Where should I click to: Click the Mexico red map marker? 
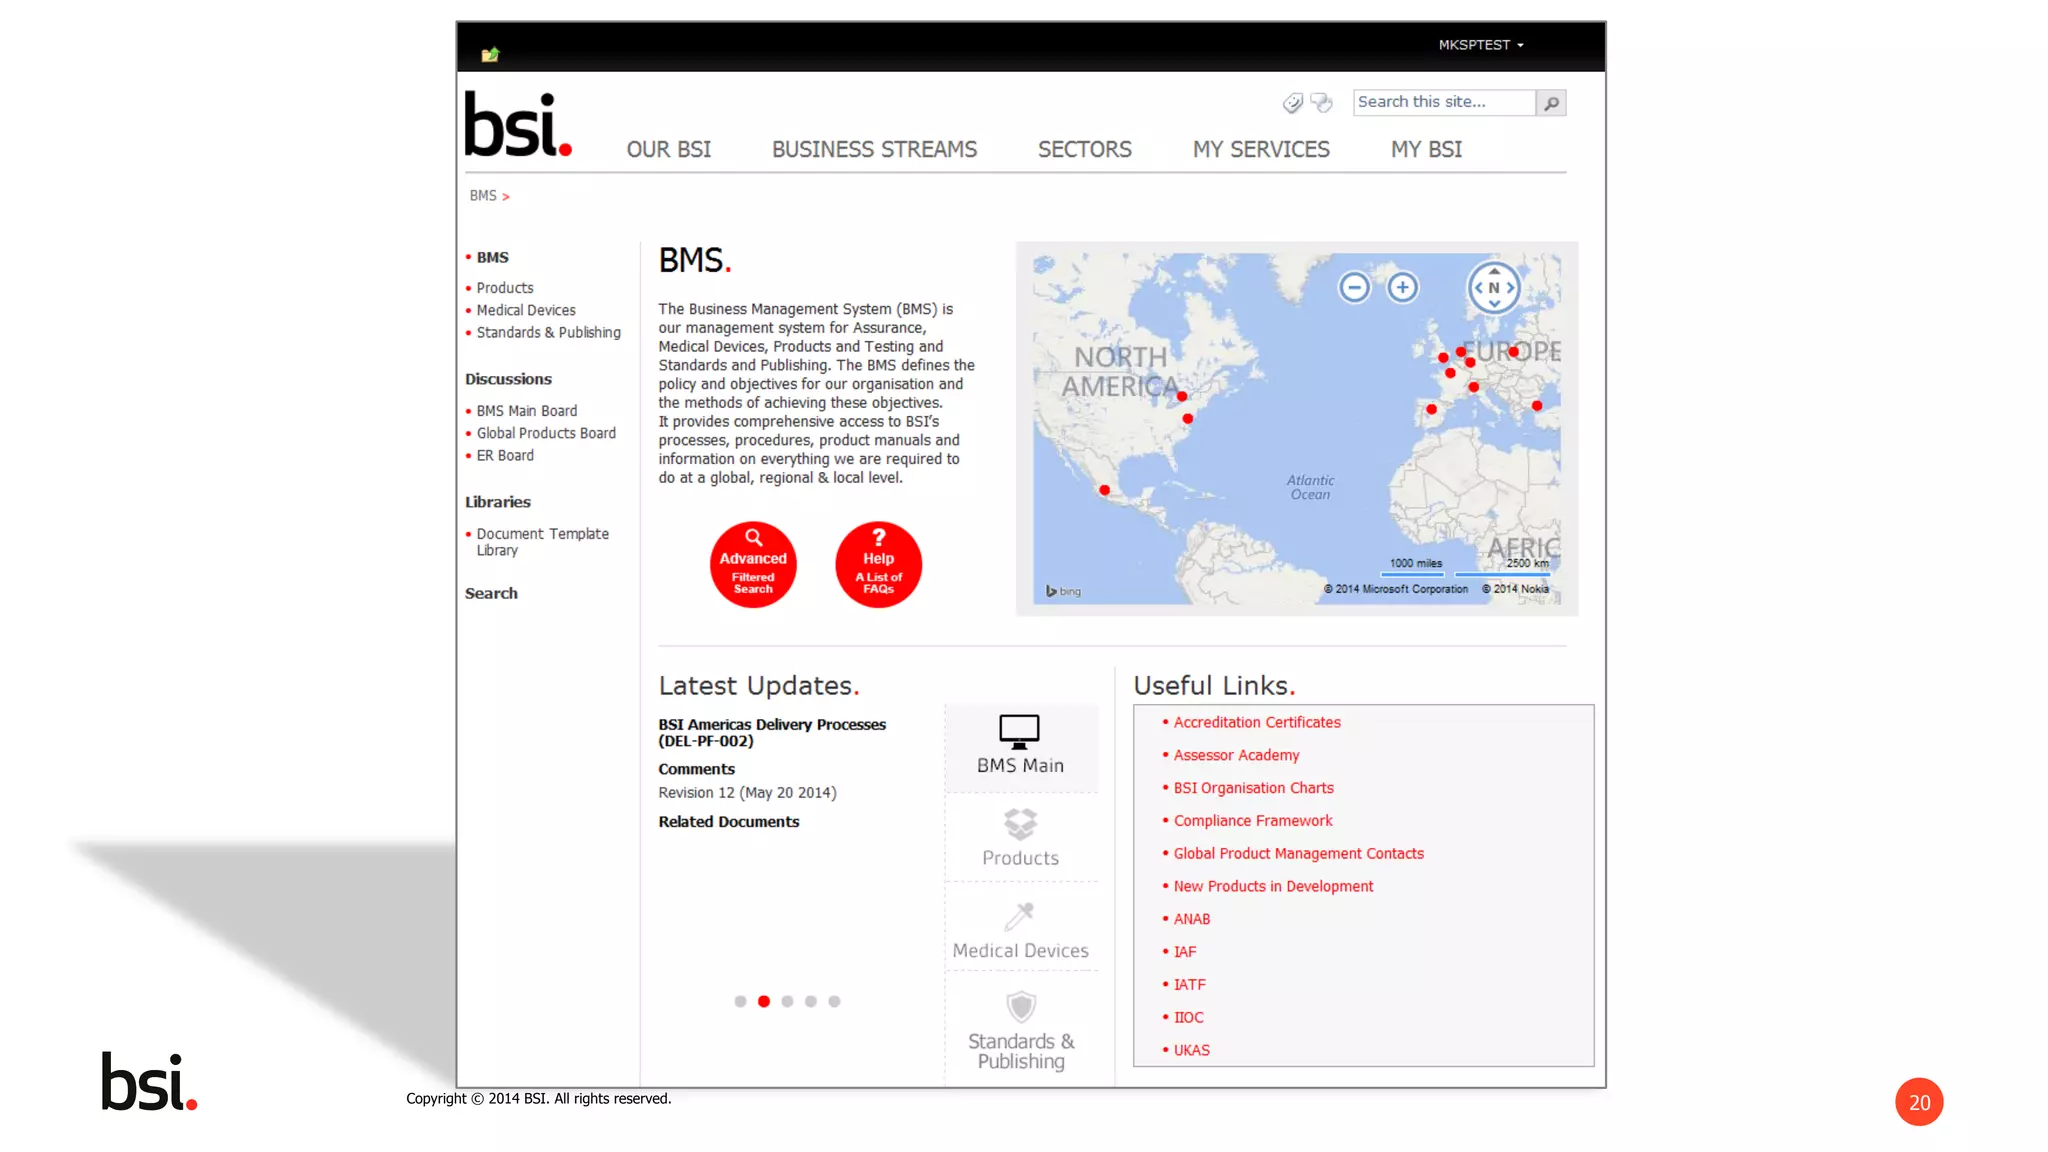[1104, 490]
